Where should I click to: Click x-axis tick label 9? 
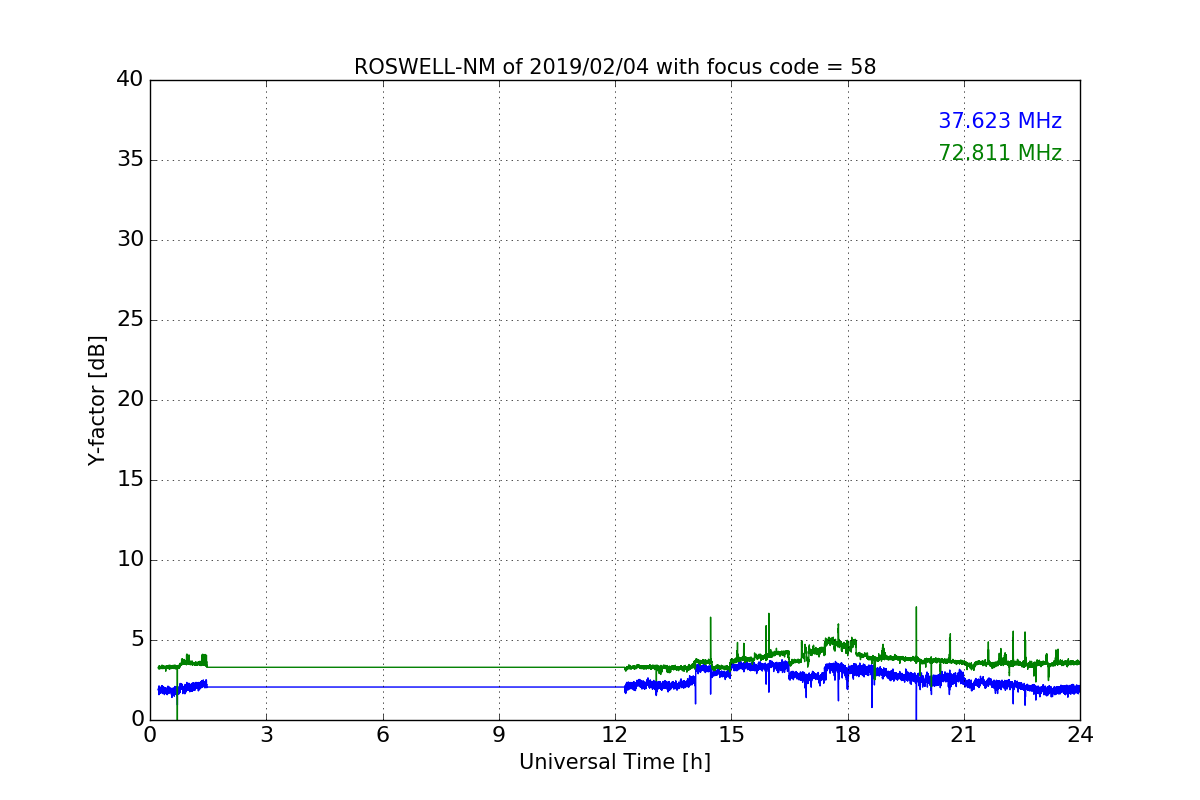(499, 735)
